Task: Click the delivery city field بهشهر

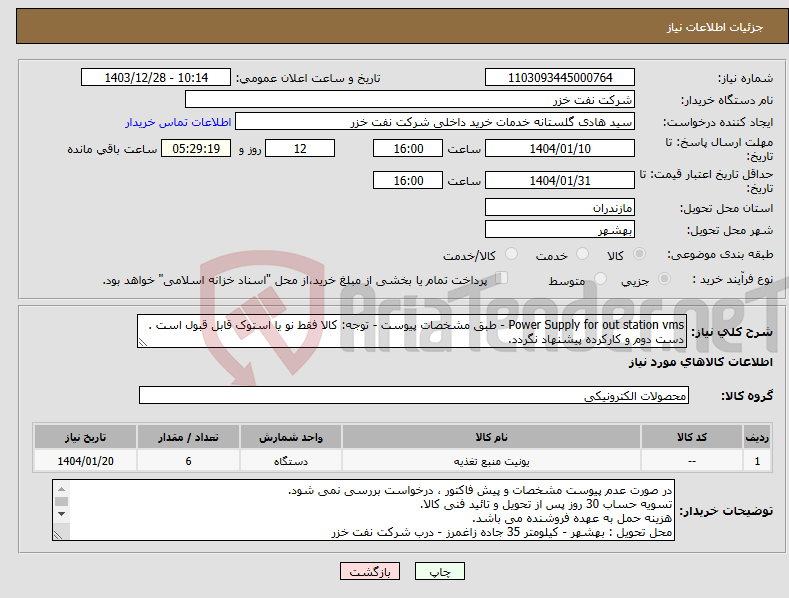Action: (x=560, y=230)
